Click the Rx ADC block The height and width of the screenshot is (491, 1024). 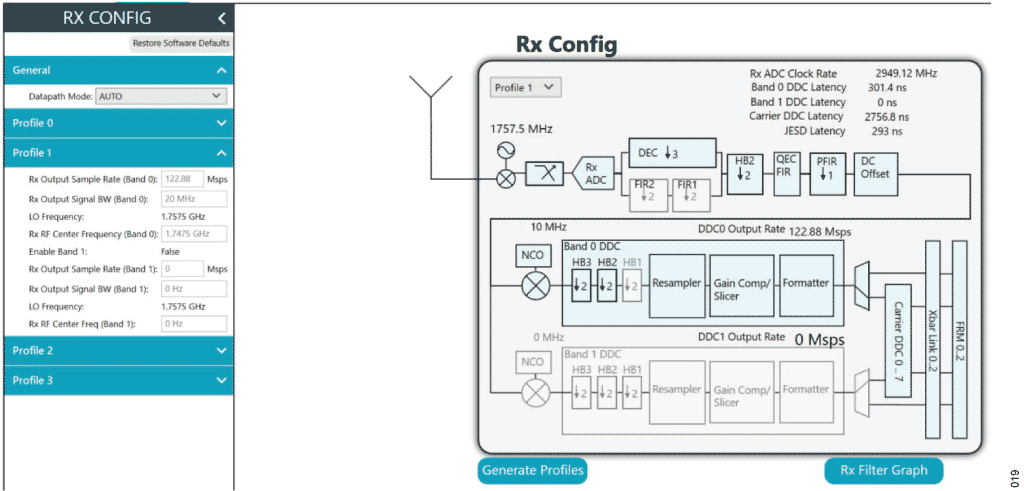pos(592,174)
